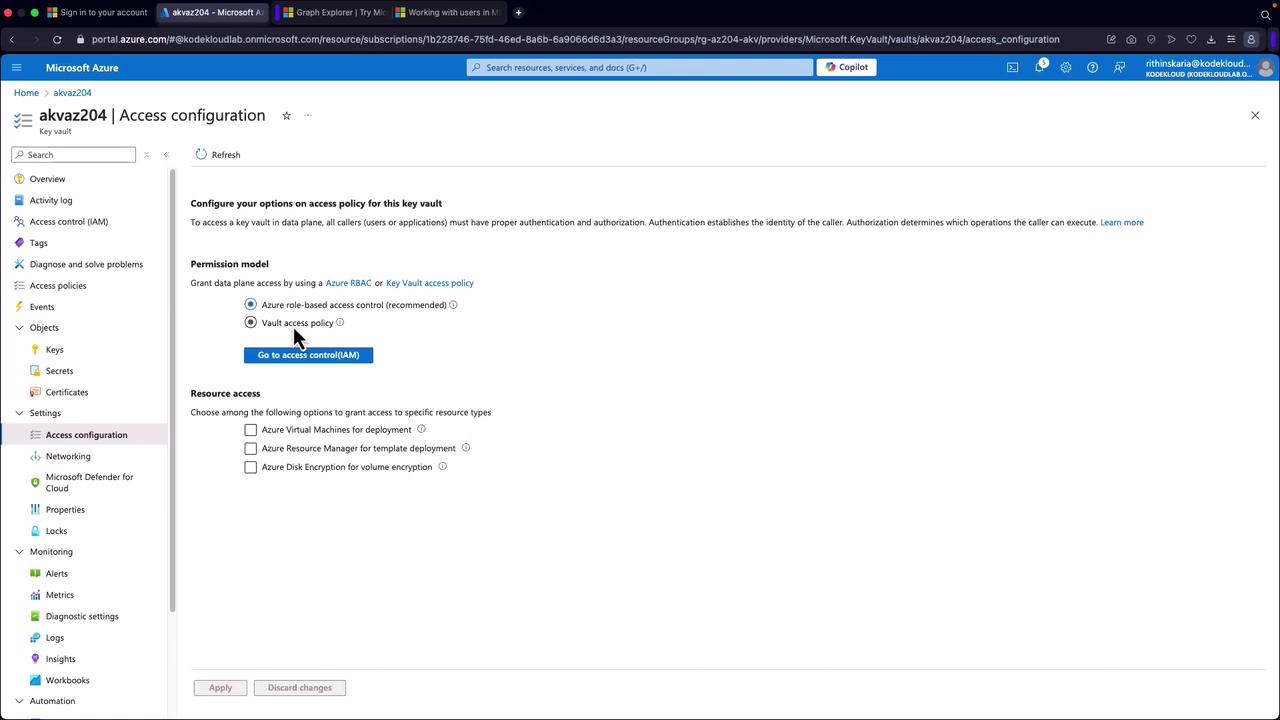Open Properties under Settings

point(65,510)
